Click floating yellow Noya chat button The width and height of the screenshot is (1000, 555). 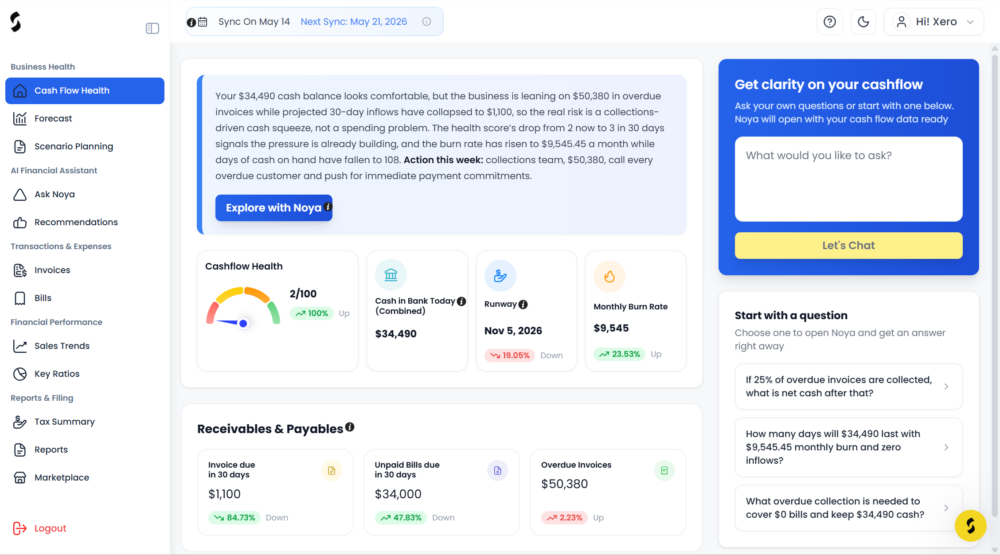[x=971, y=526]
